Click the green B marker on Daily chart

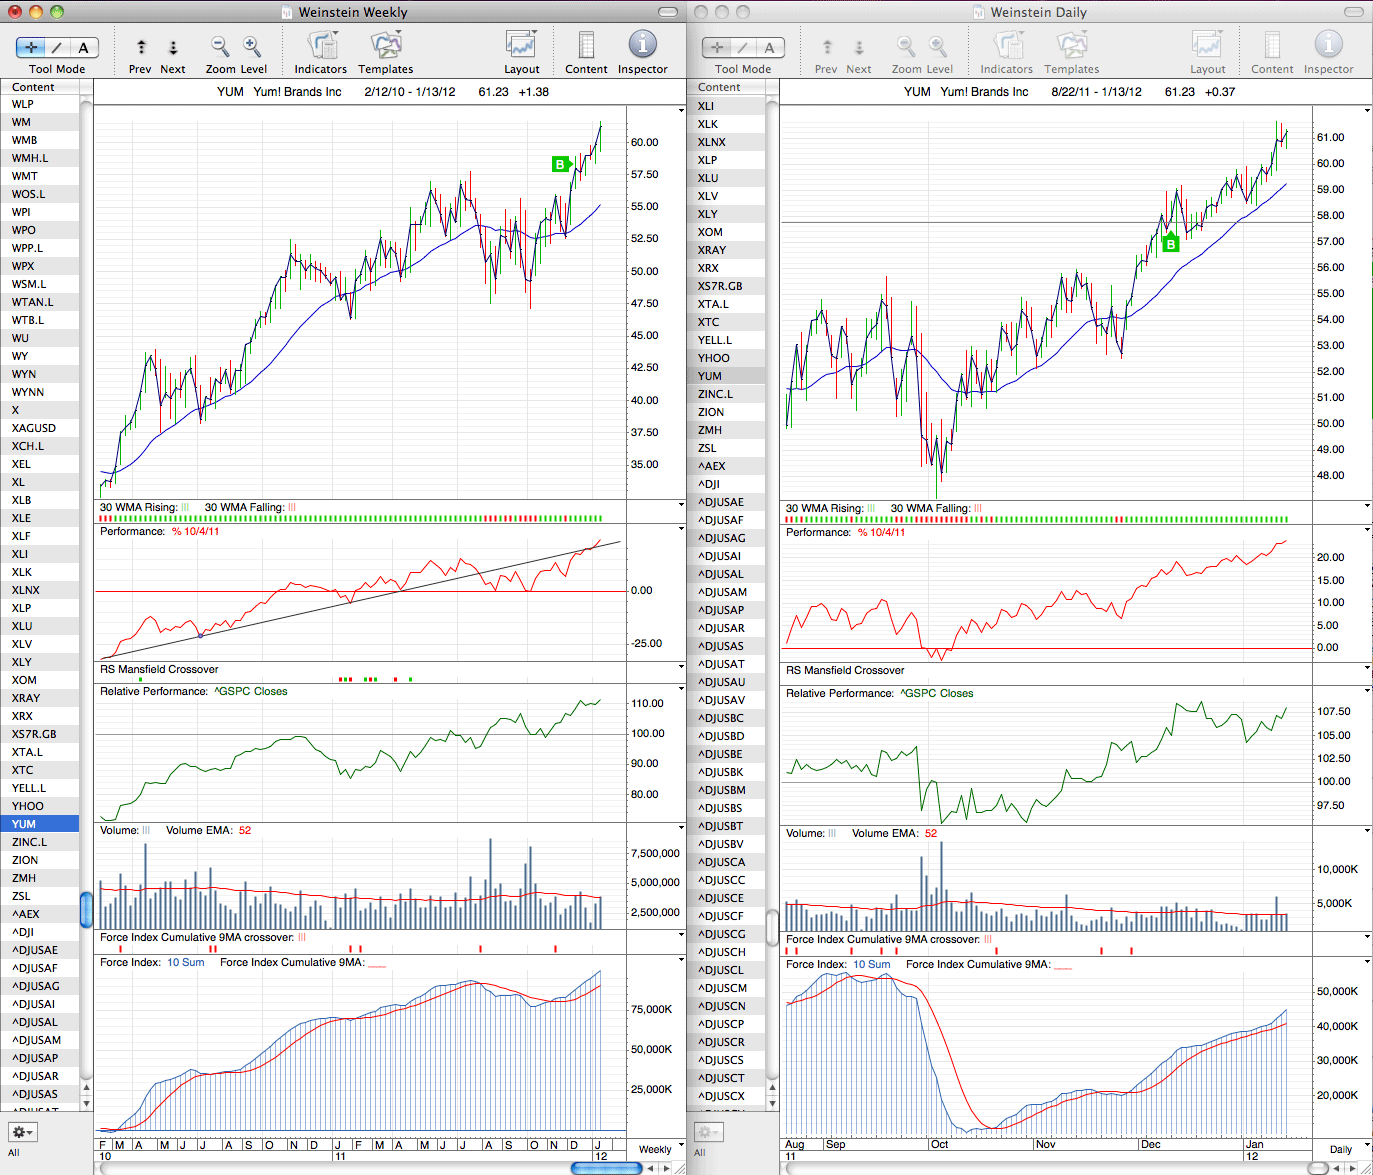(1171, 244)
